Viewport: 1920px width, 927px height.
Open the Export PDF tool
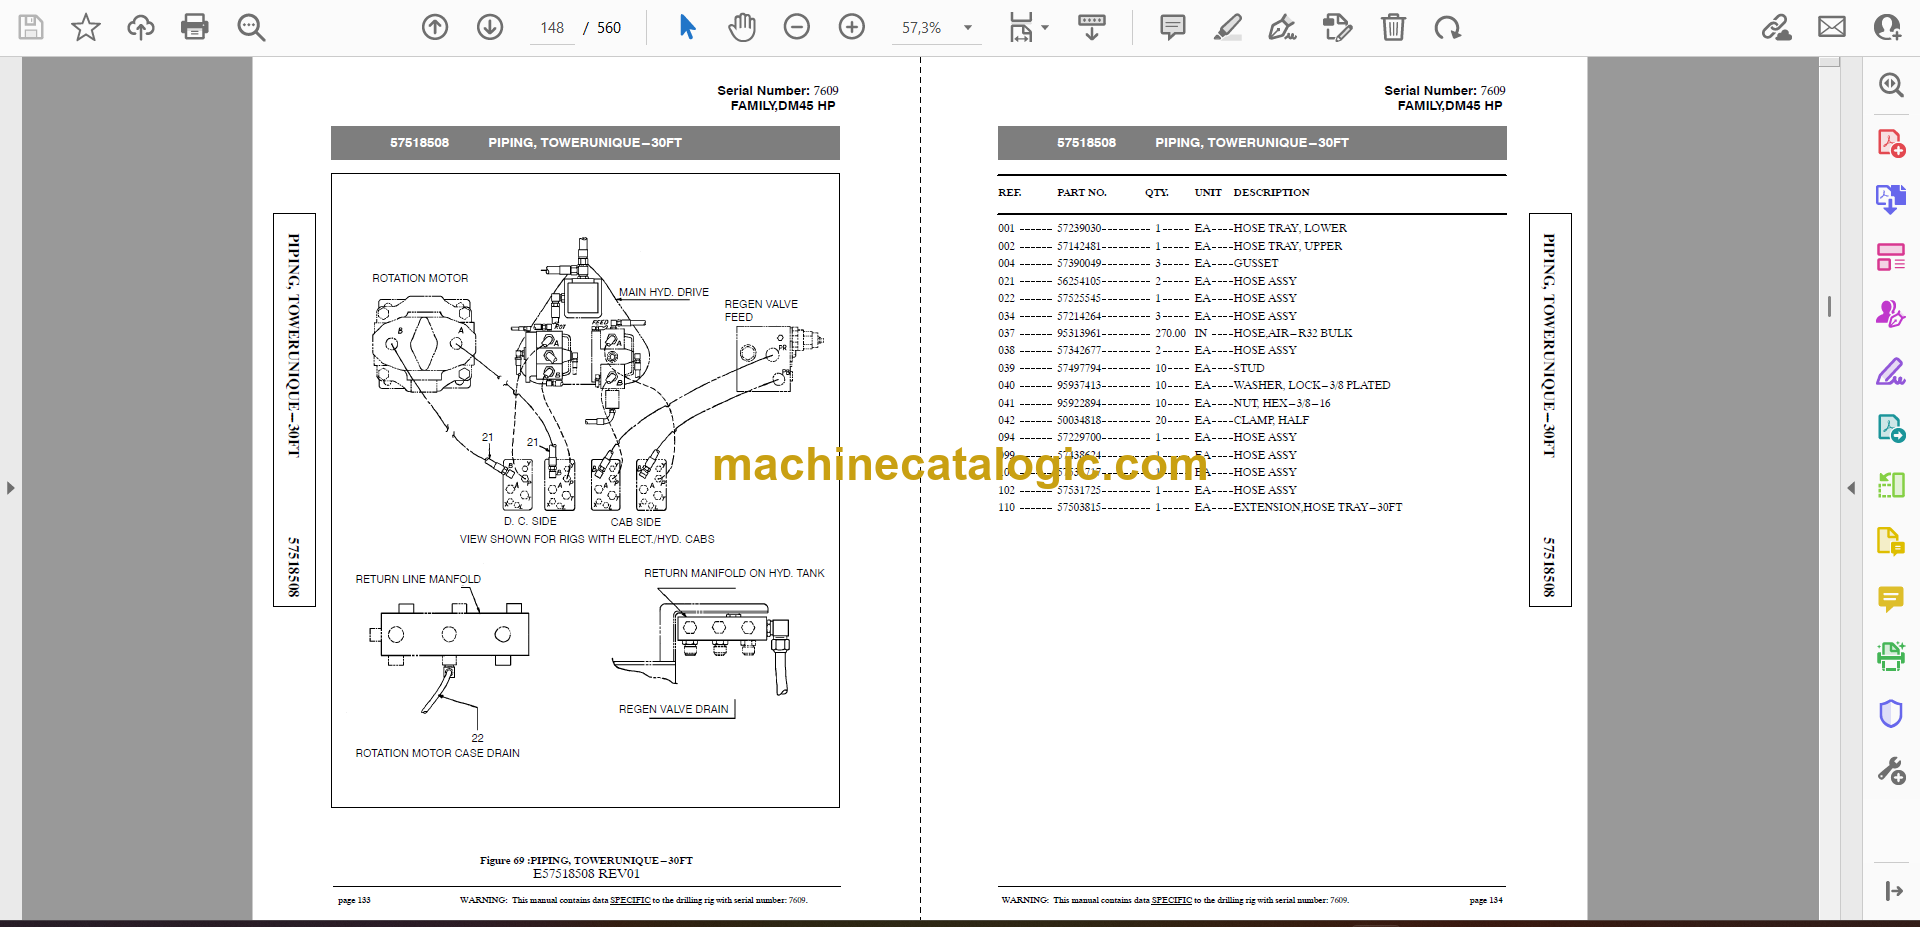[1891, 199]
